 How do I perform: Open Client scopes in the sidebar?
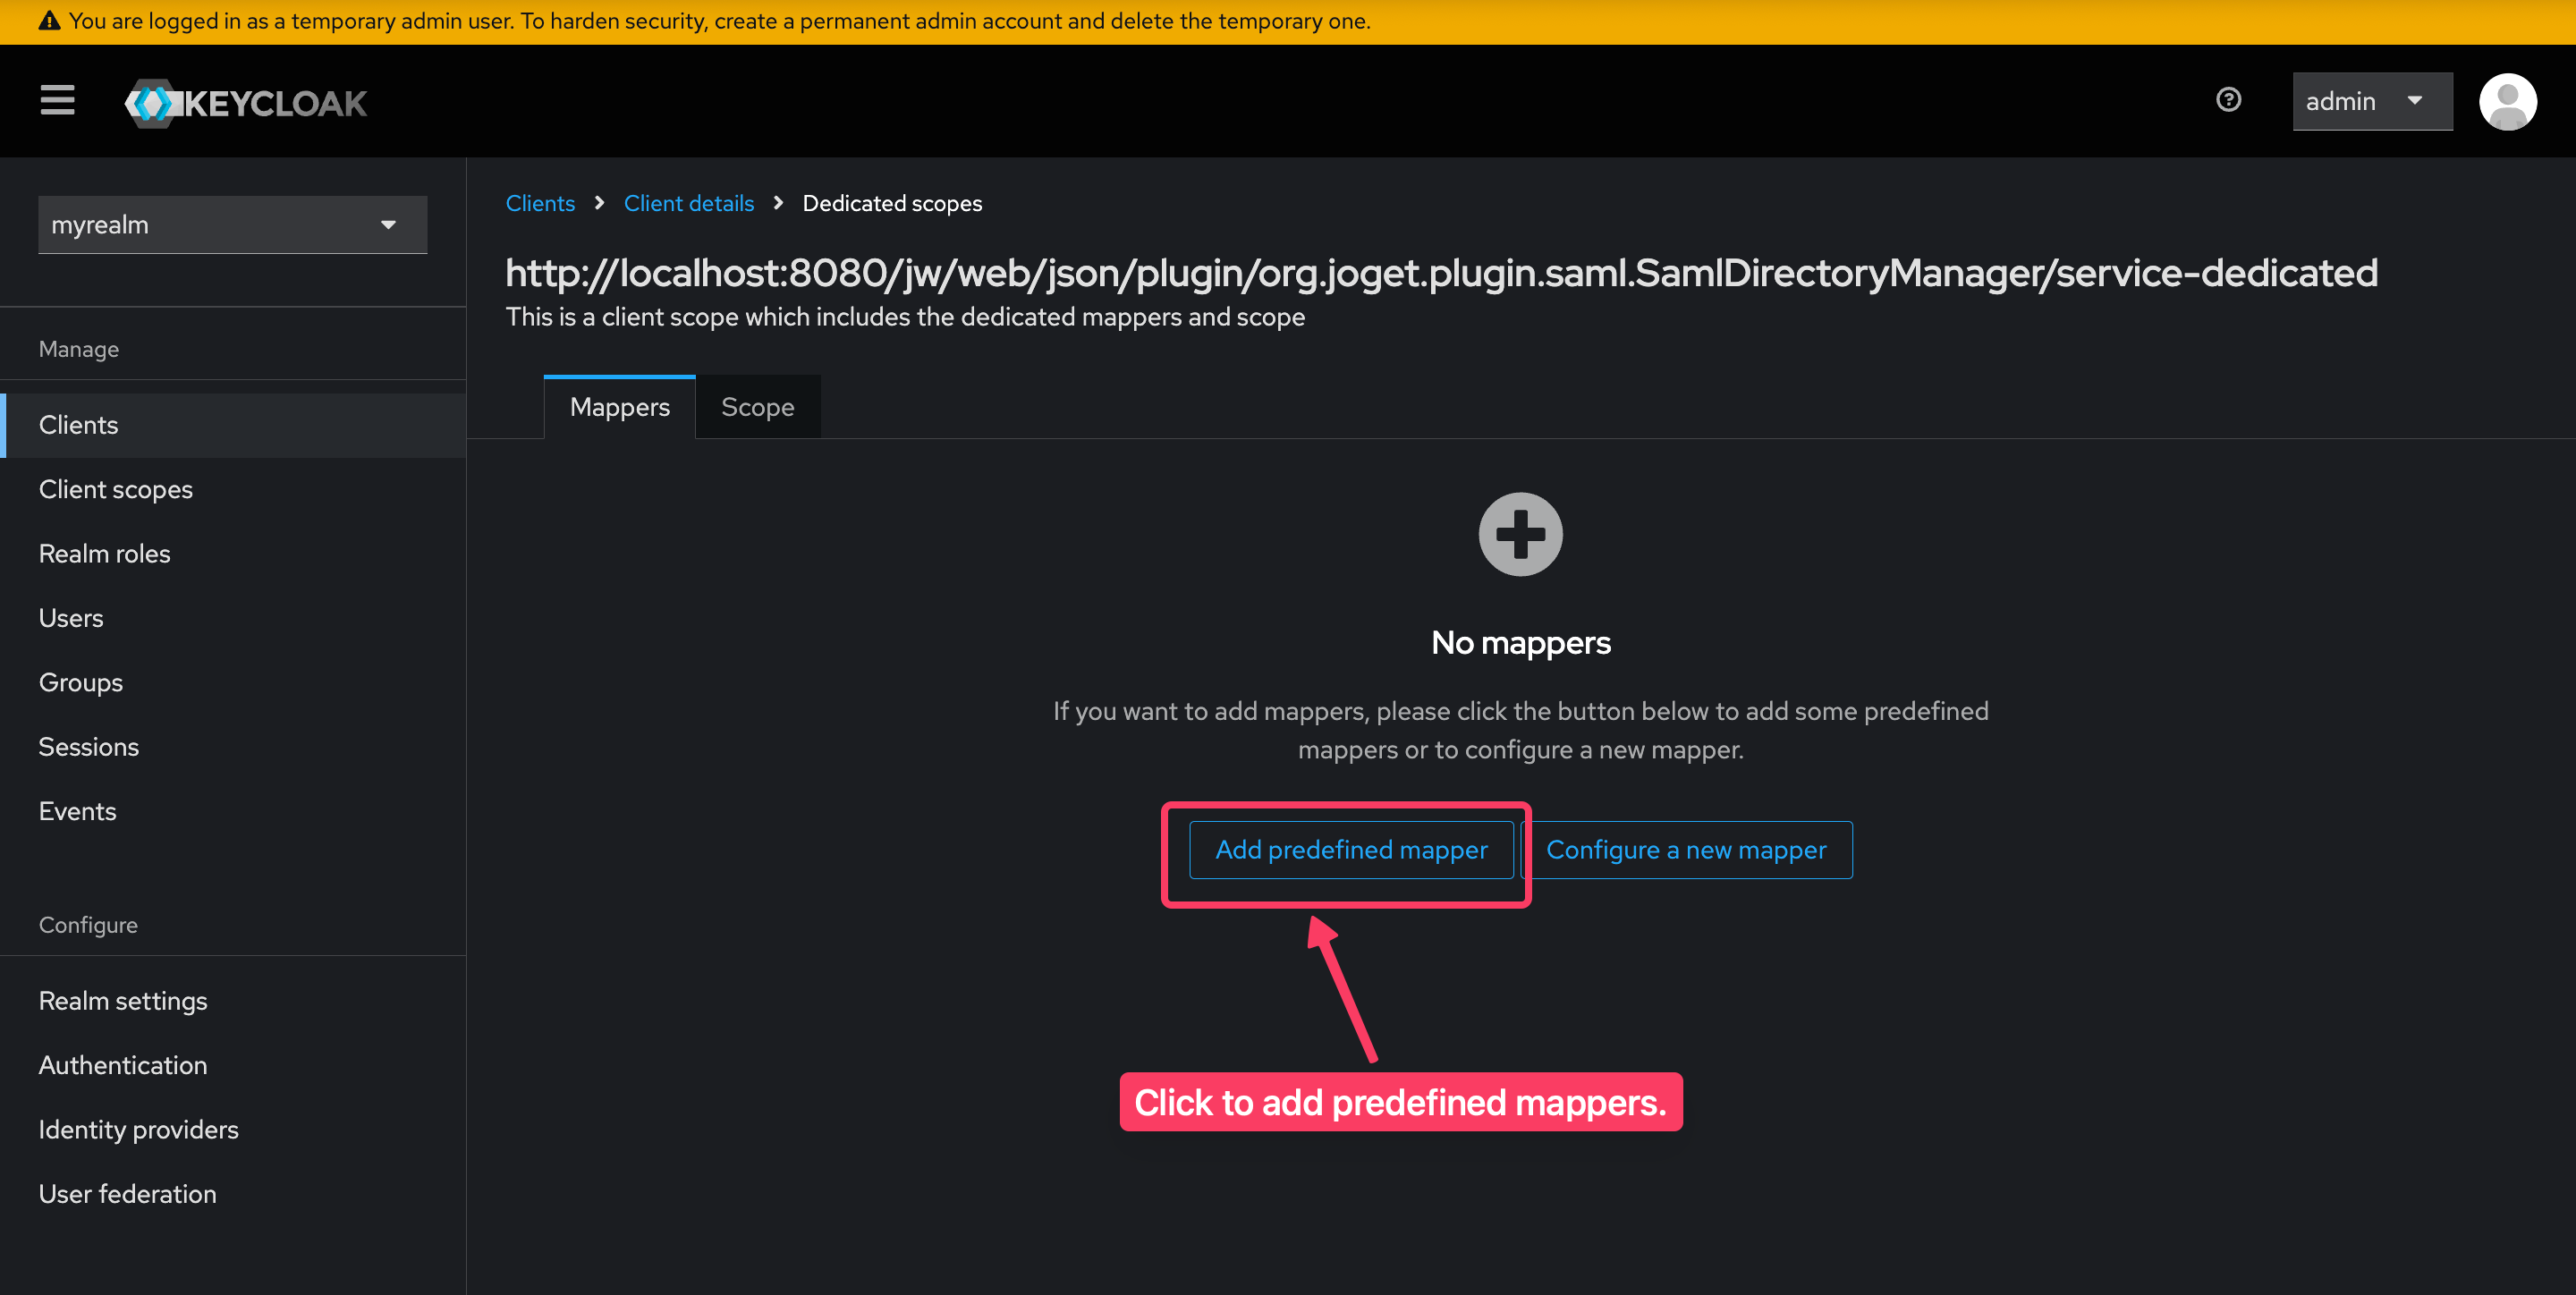233,489
